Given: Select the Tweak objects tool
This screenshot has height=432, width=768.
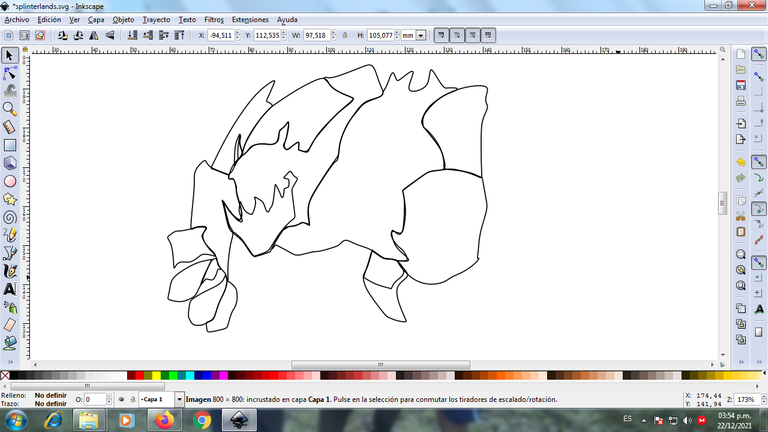Looking at the screenshot, I should click(9, 91).
